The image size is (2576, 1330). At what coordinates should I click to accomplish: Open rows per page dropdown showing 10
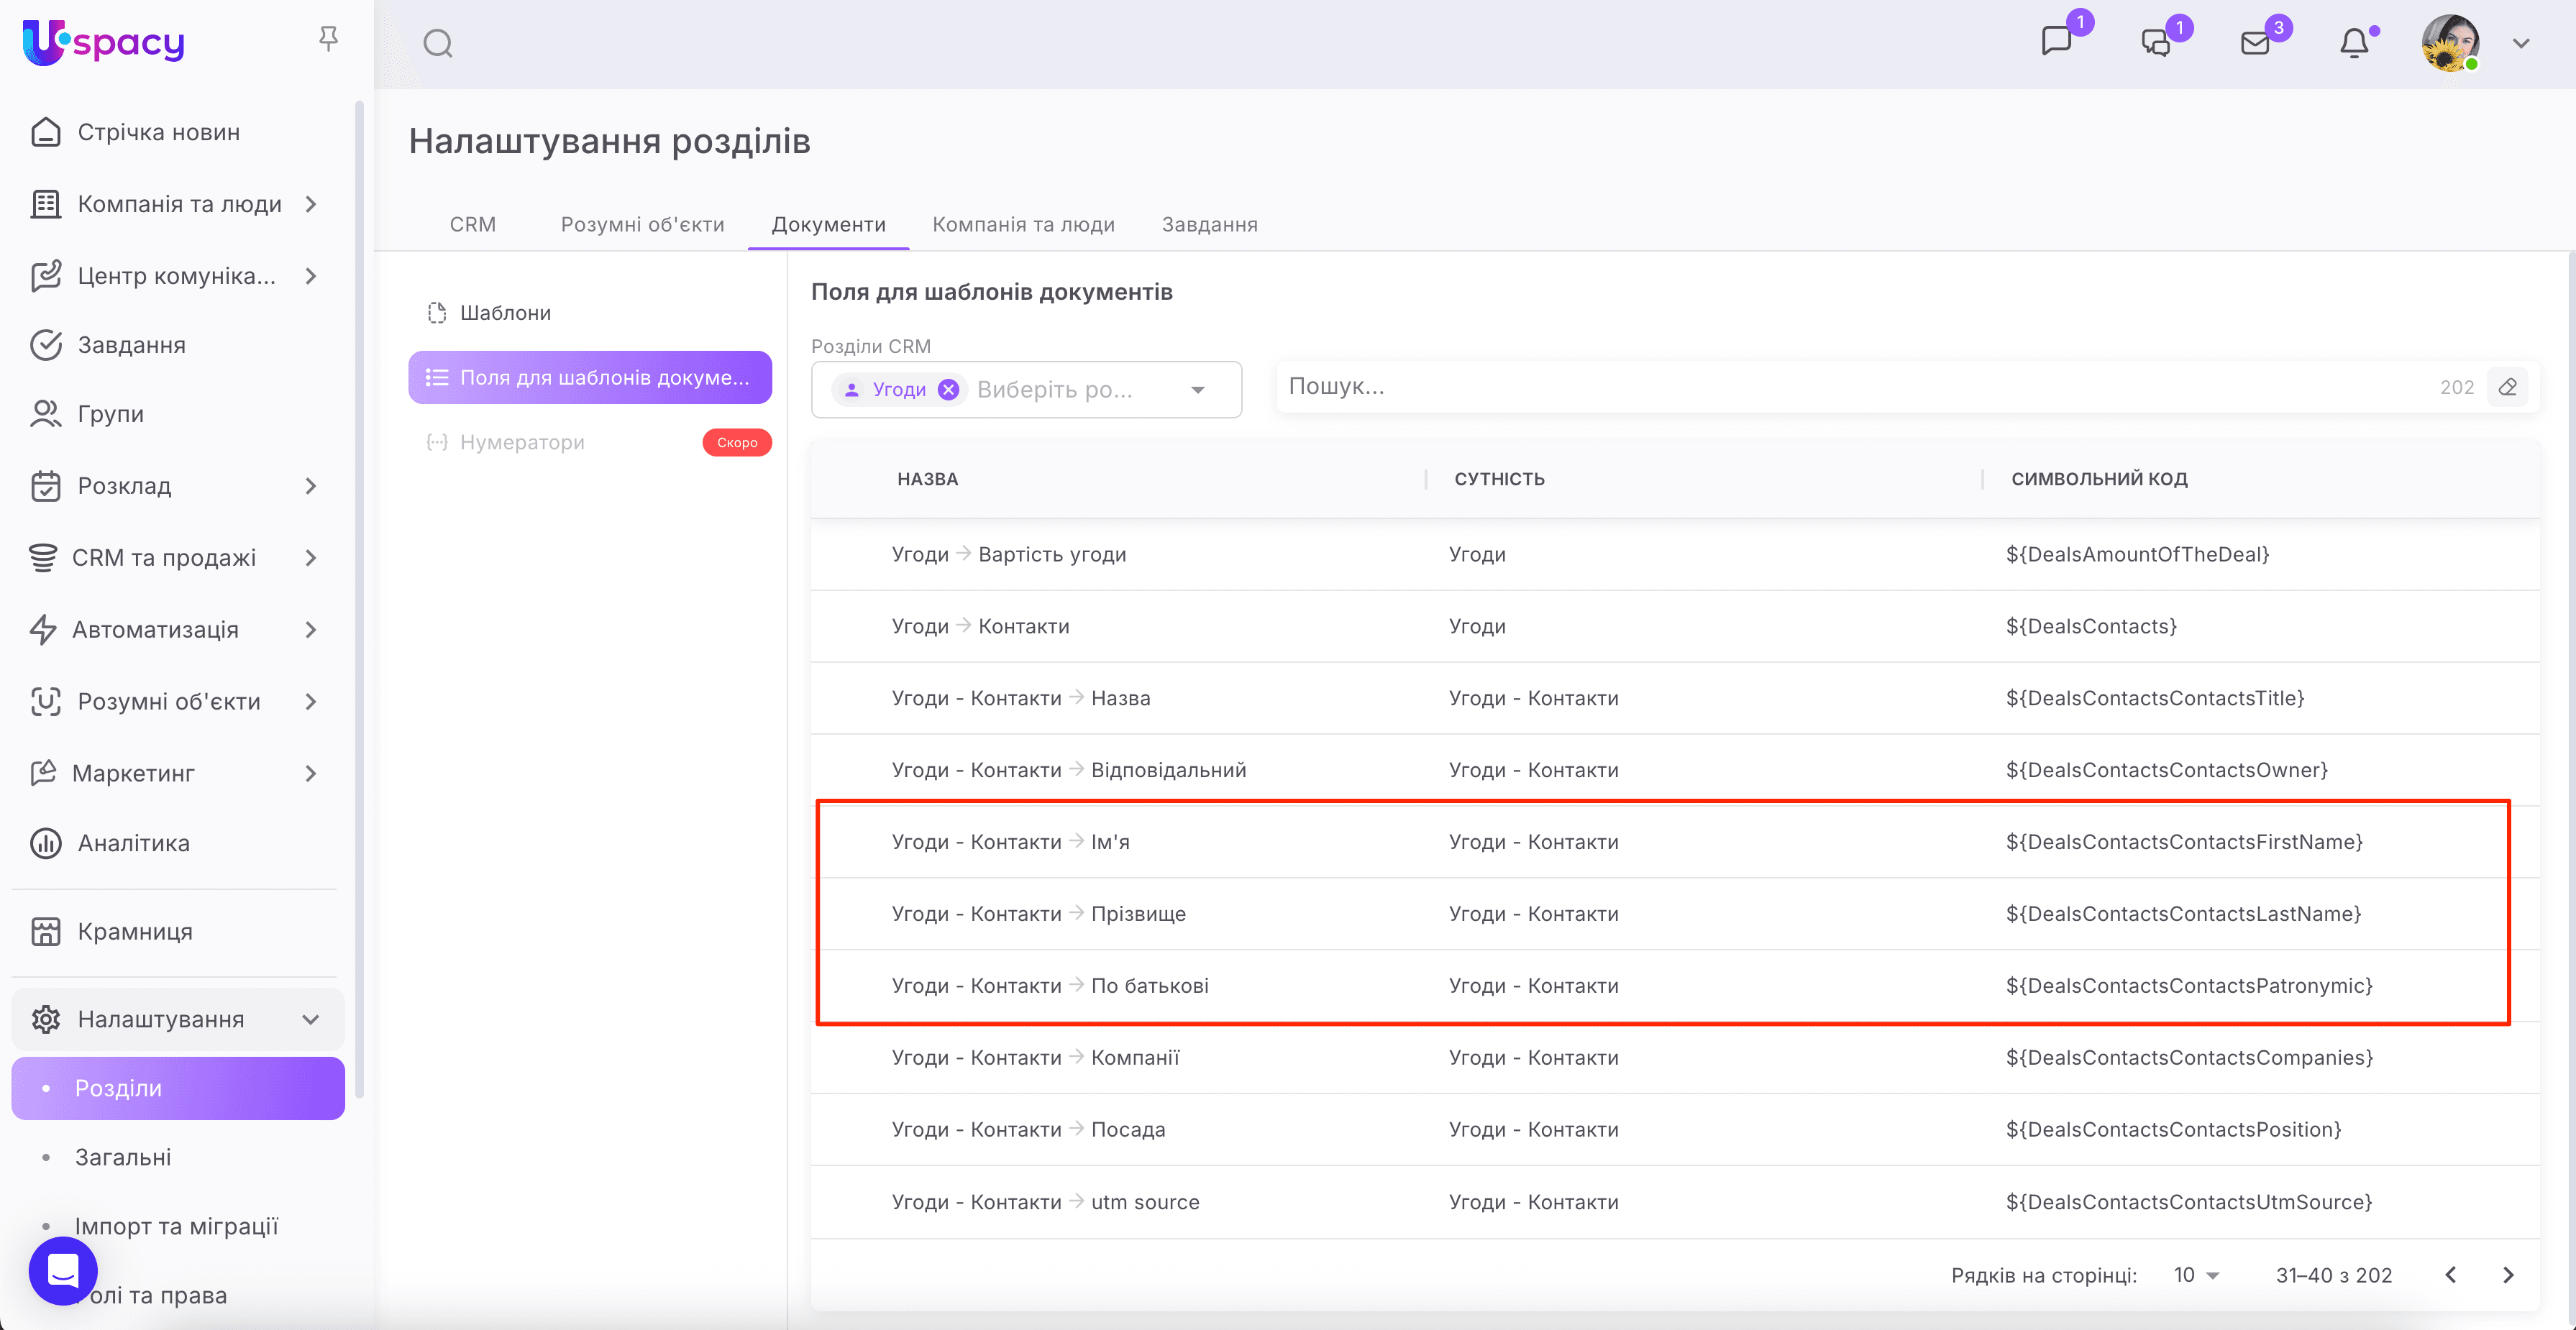pyautogui.click(x=2196, y=1275)
